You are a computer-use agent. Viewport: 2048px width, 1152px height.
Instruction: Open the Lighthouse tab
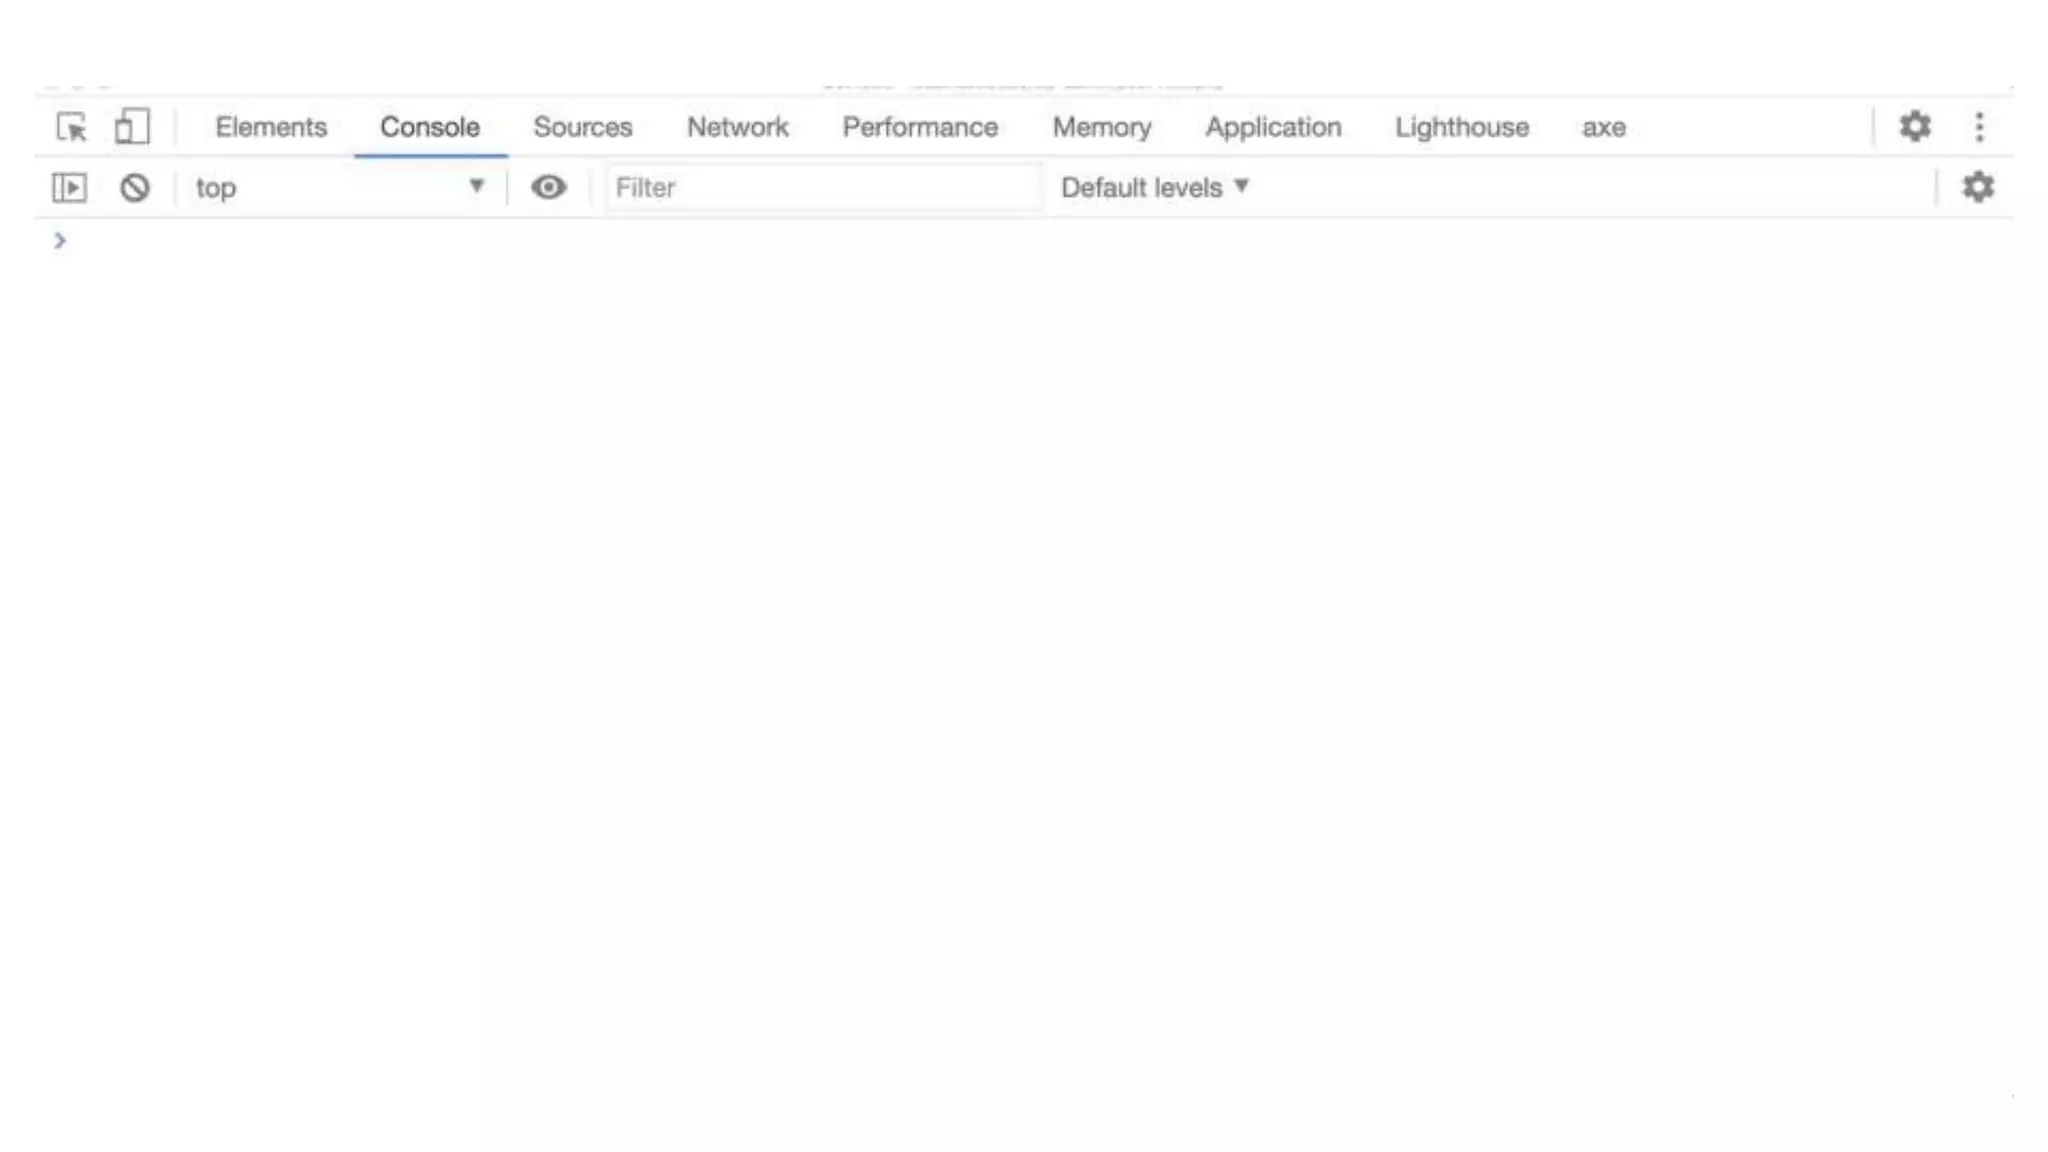click(1461, 127)
